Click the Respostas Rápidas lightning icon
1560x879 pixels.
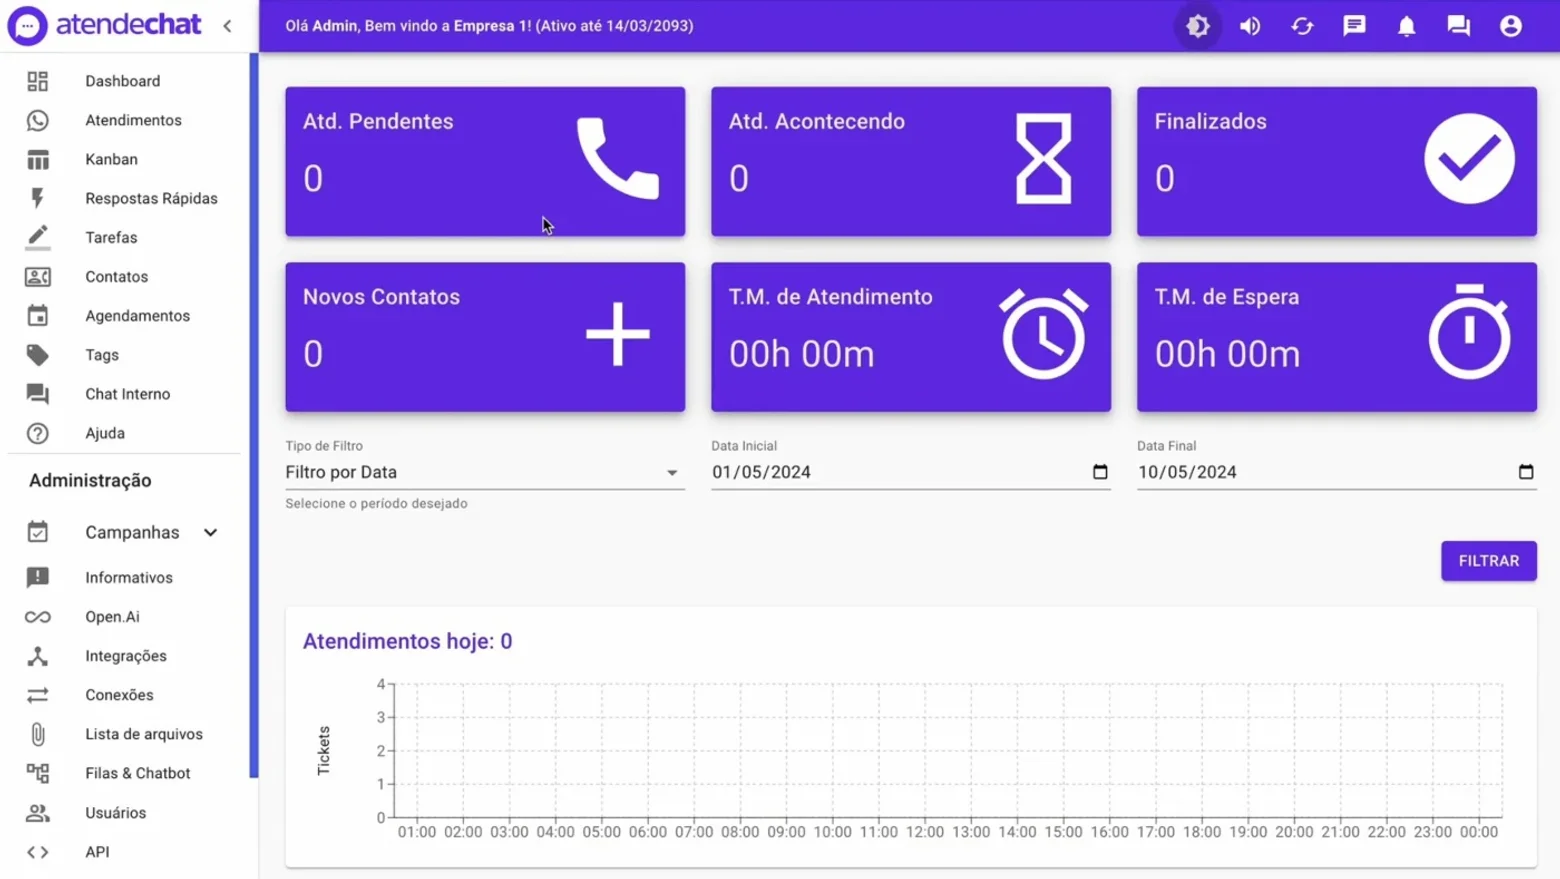point(38,198)
